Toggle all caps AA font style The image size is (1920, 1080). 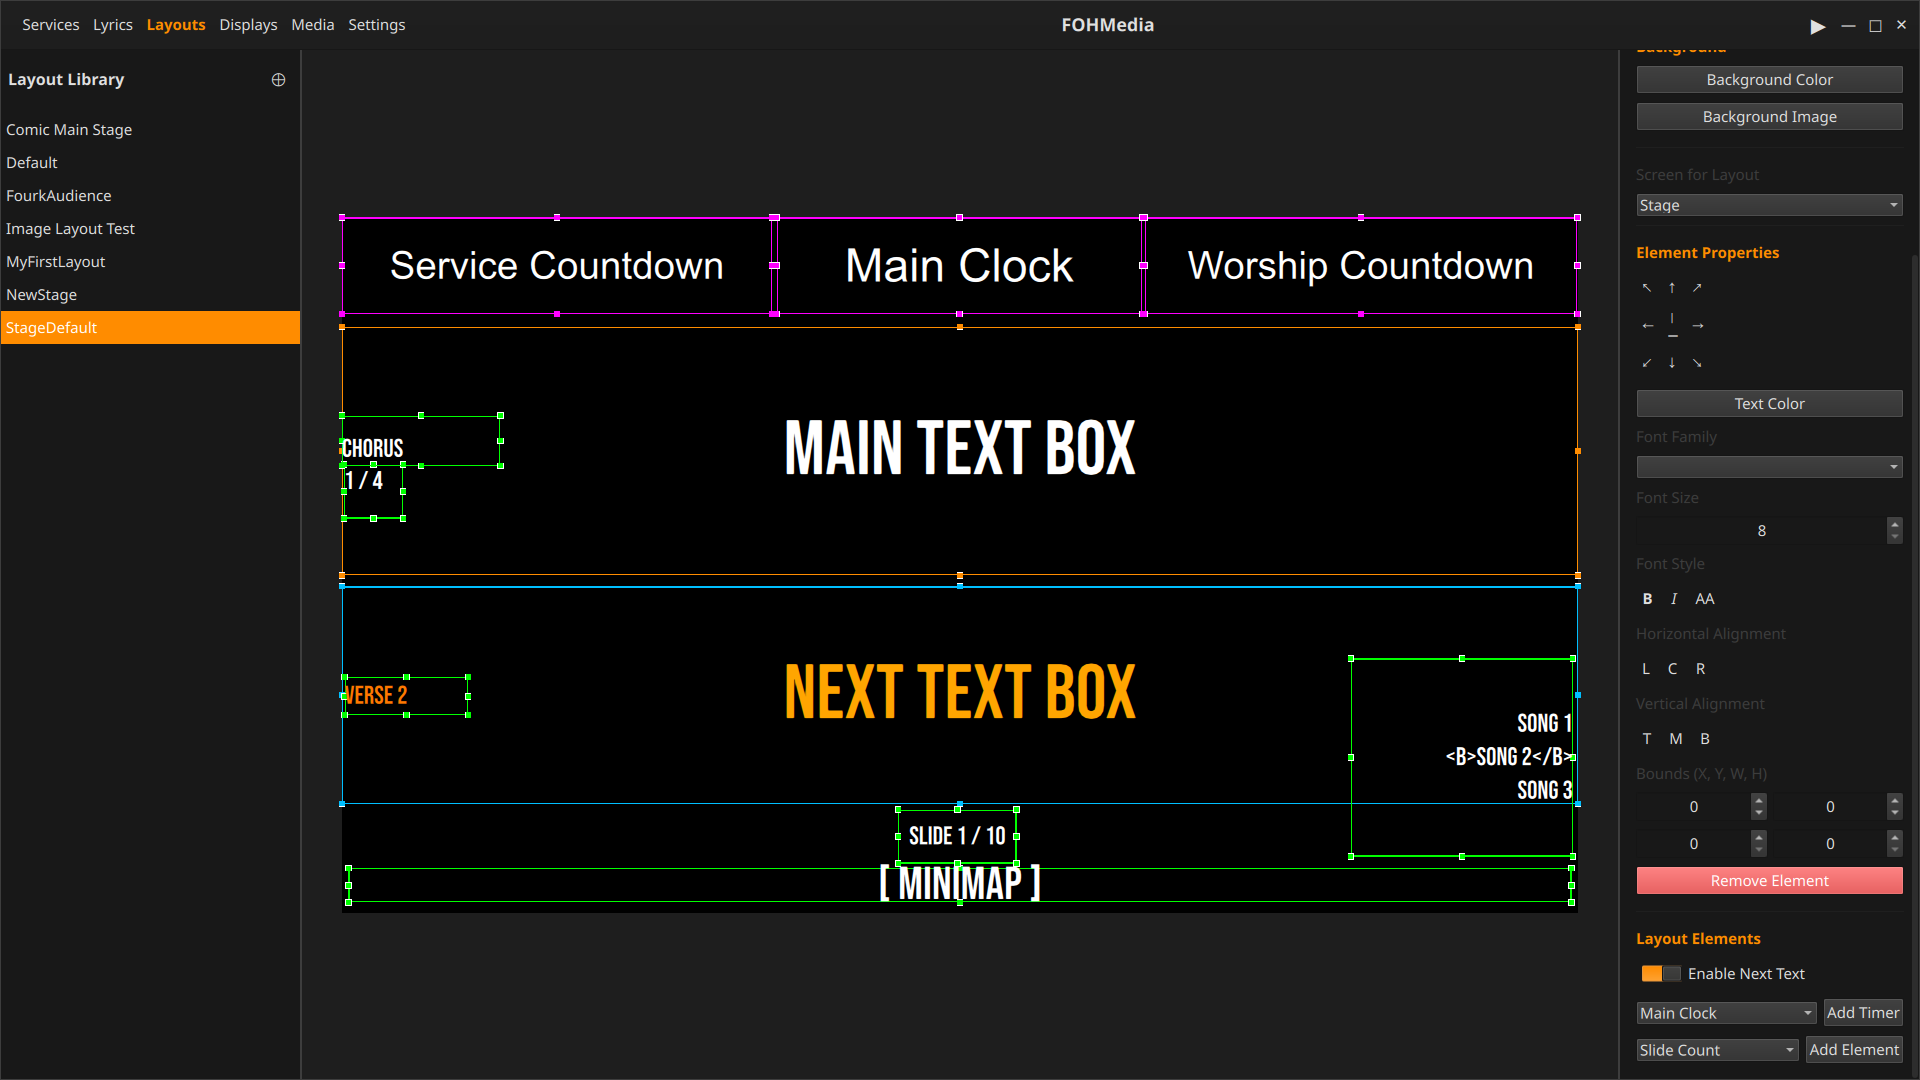pos(1705,599)
